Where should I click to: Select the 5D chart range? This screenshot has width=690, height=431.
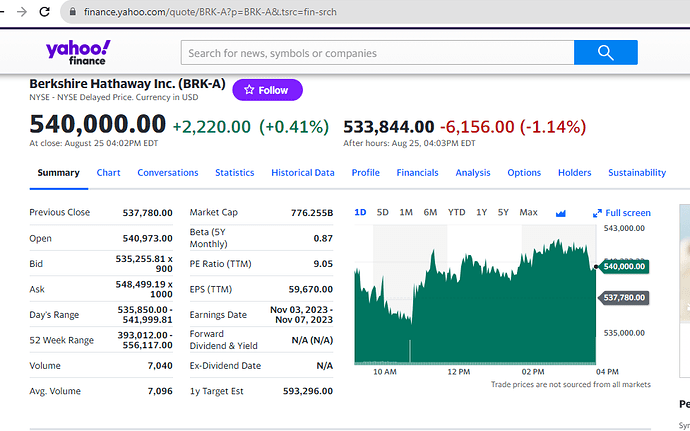[382, 212]
